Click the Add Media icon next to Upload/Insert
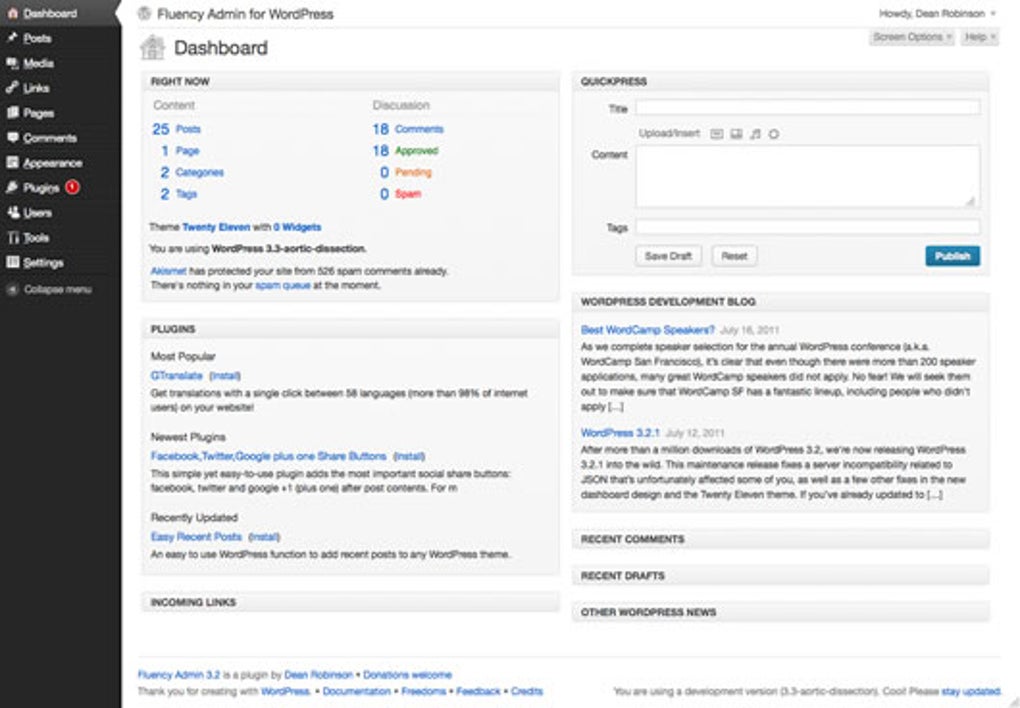Viewport: 1020px width, 708px height. point(774,135)
